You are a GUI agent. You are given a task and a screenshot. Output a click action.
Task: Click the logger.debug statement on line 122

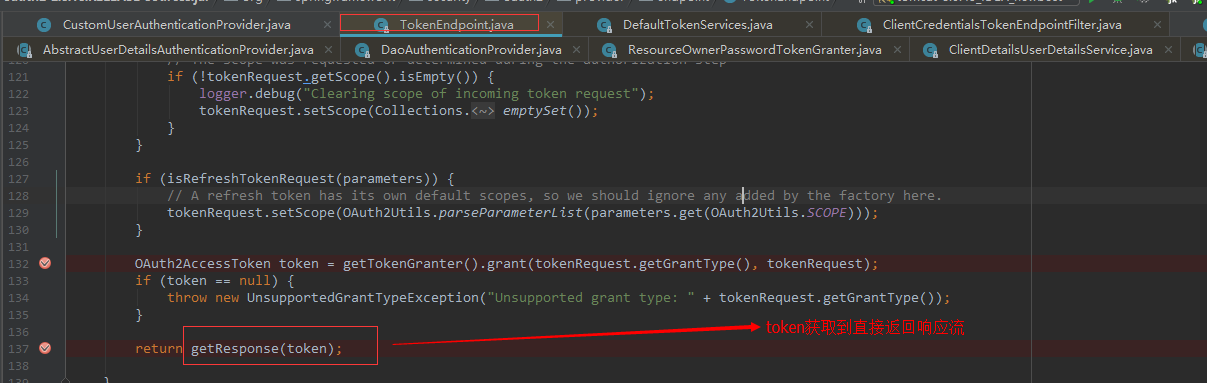426,93
